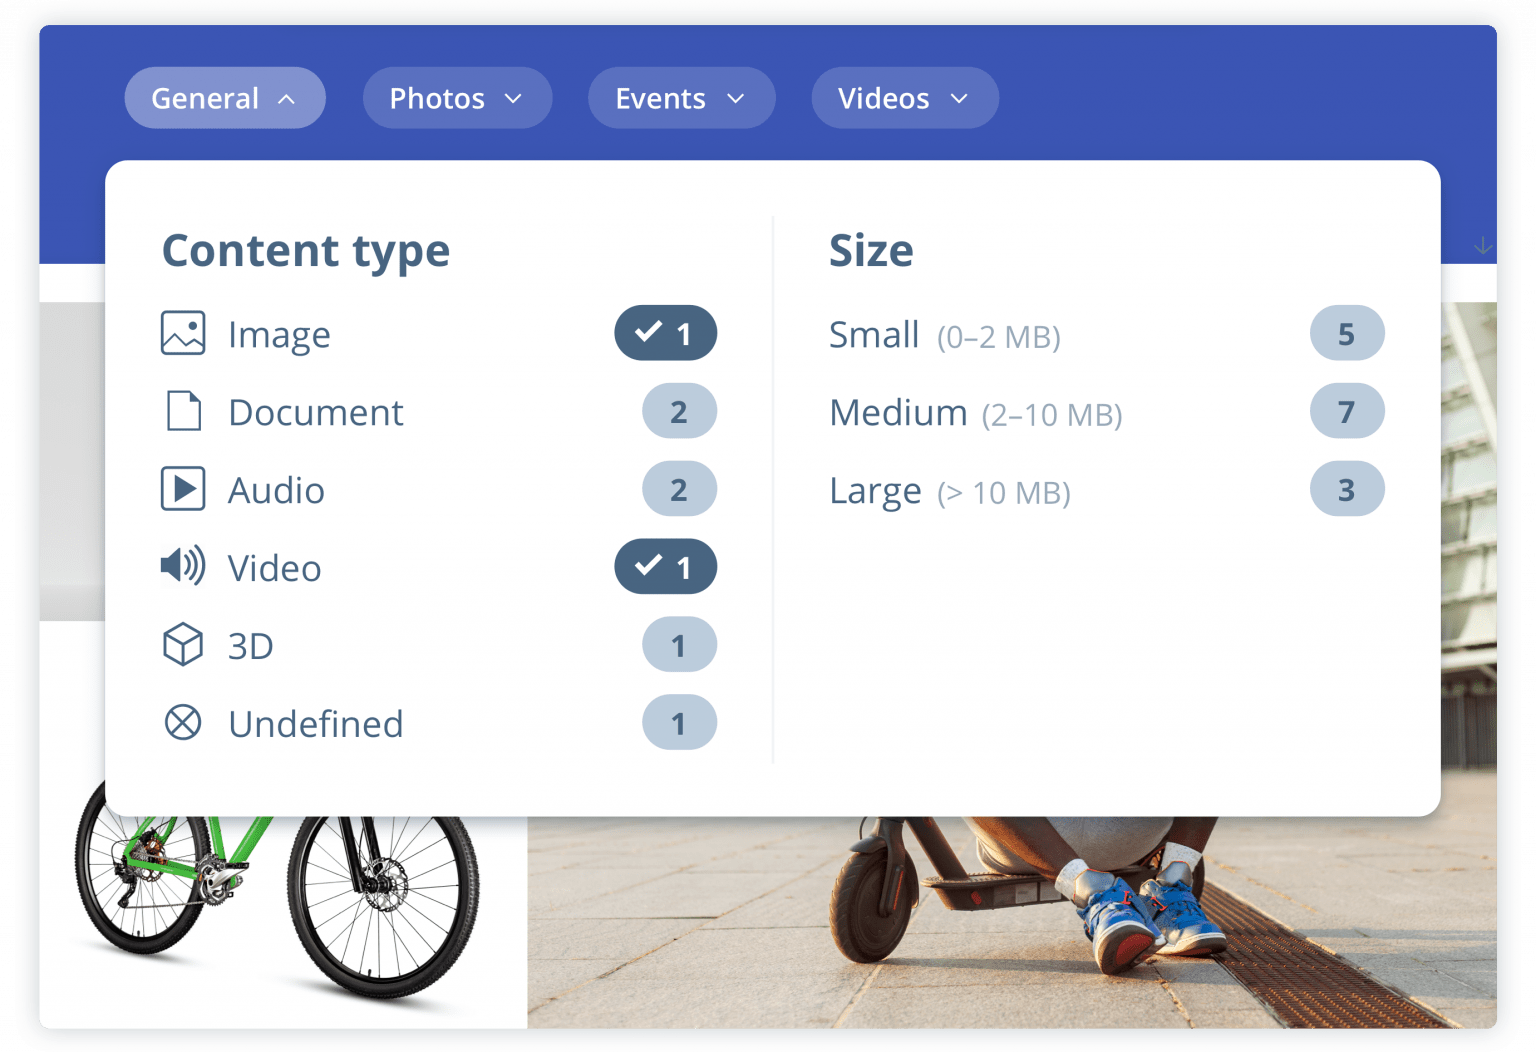Collapse the General filter panel
This screenshot has width=1536, height=1052.
[x=224, y=97]
